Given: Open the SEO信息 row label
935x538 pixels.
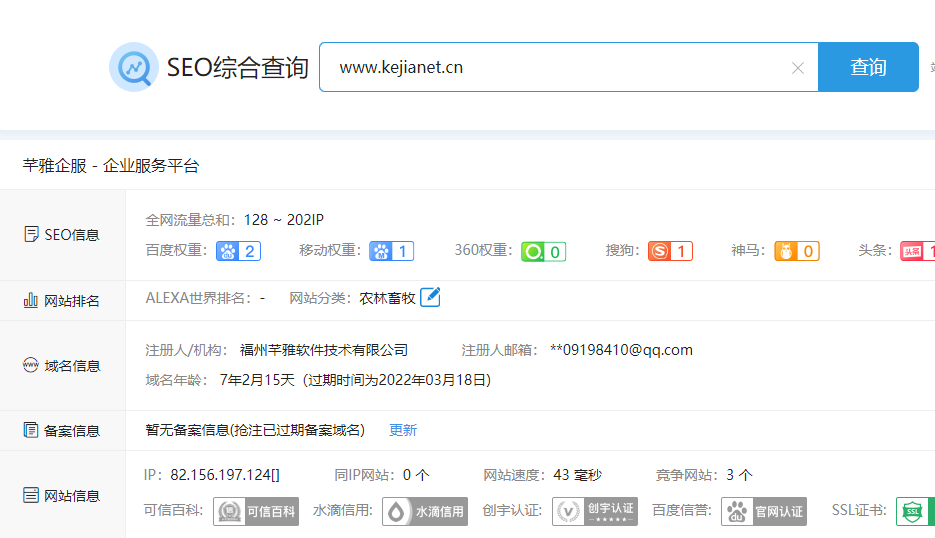Looking at the screenshot, I should click(62, 235).
